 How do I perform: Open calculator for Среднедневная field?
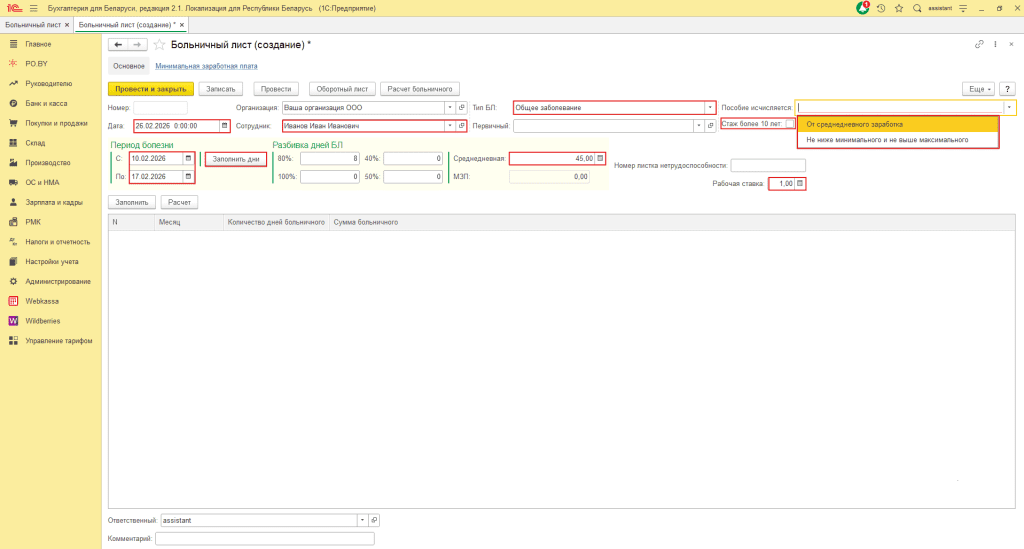pyautogui.click(x=601, y=158)
